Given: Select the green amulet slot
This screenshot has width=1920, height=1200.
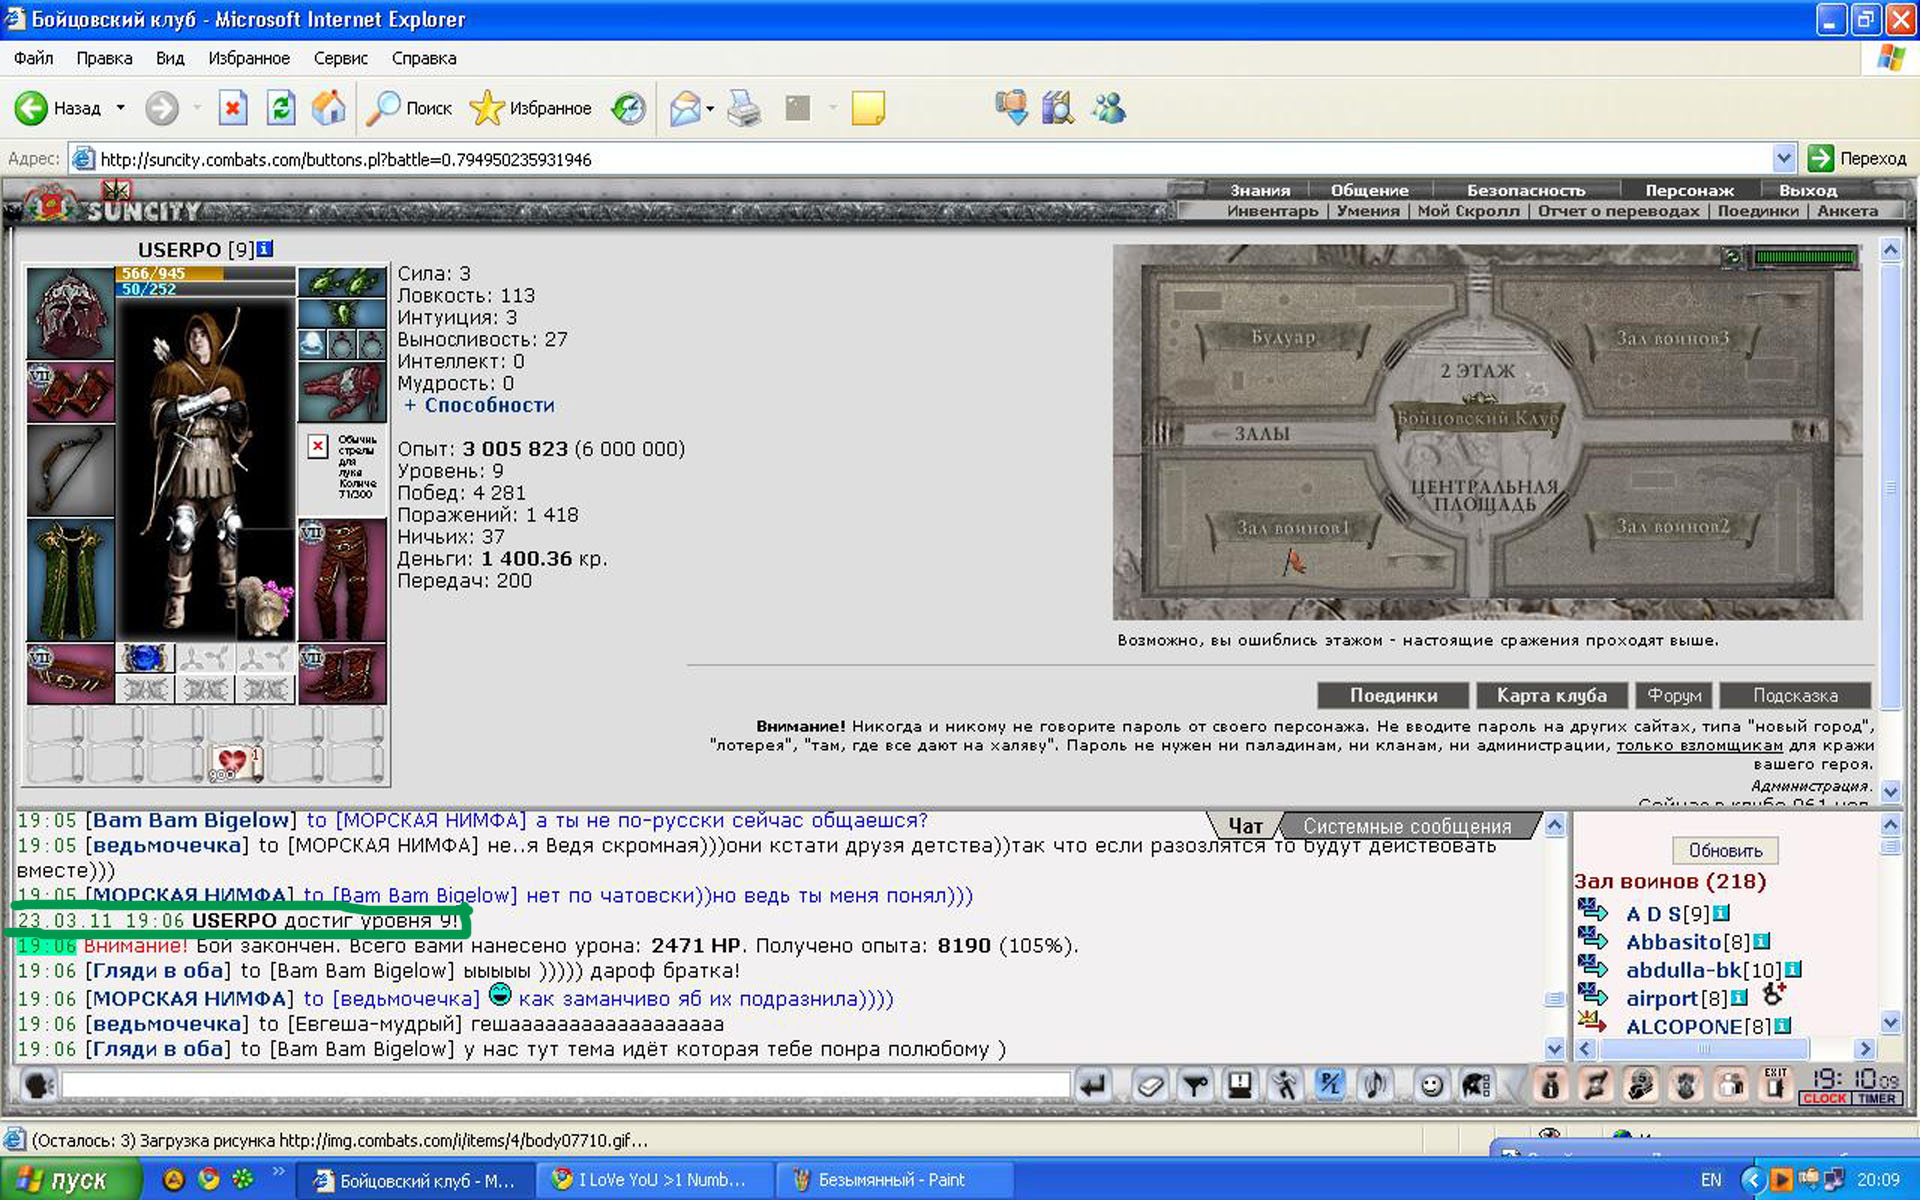Looking at the screenshot, I should click(x=342, y=314).
